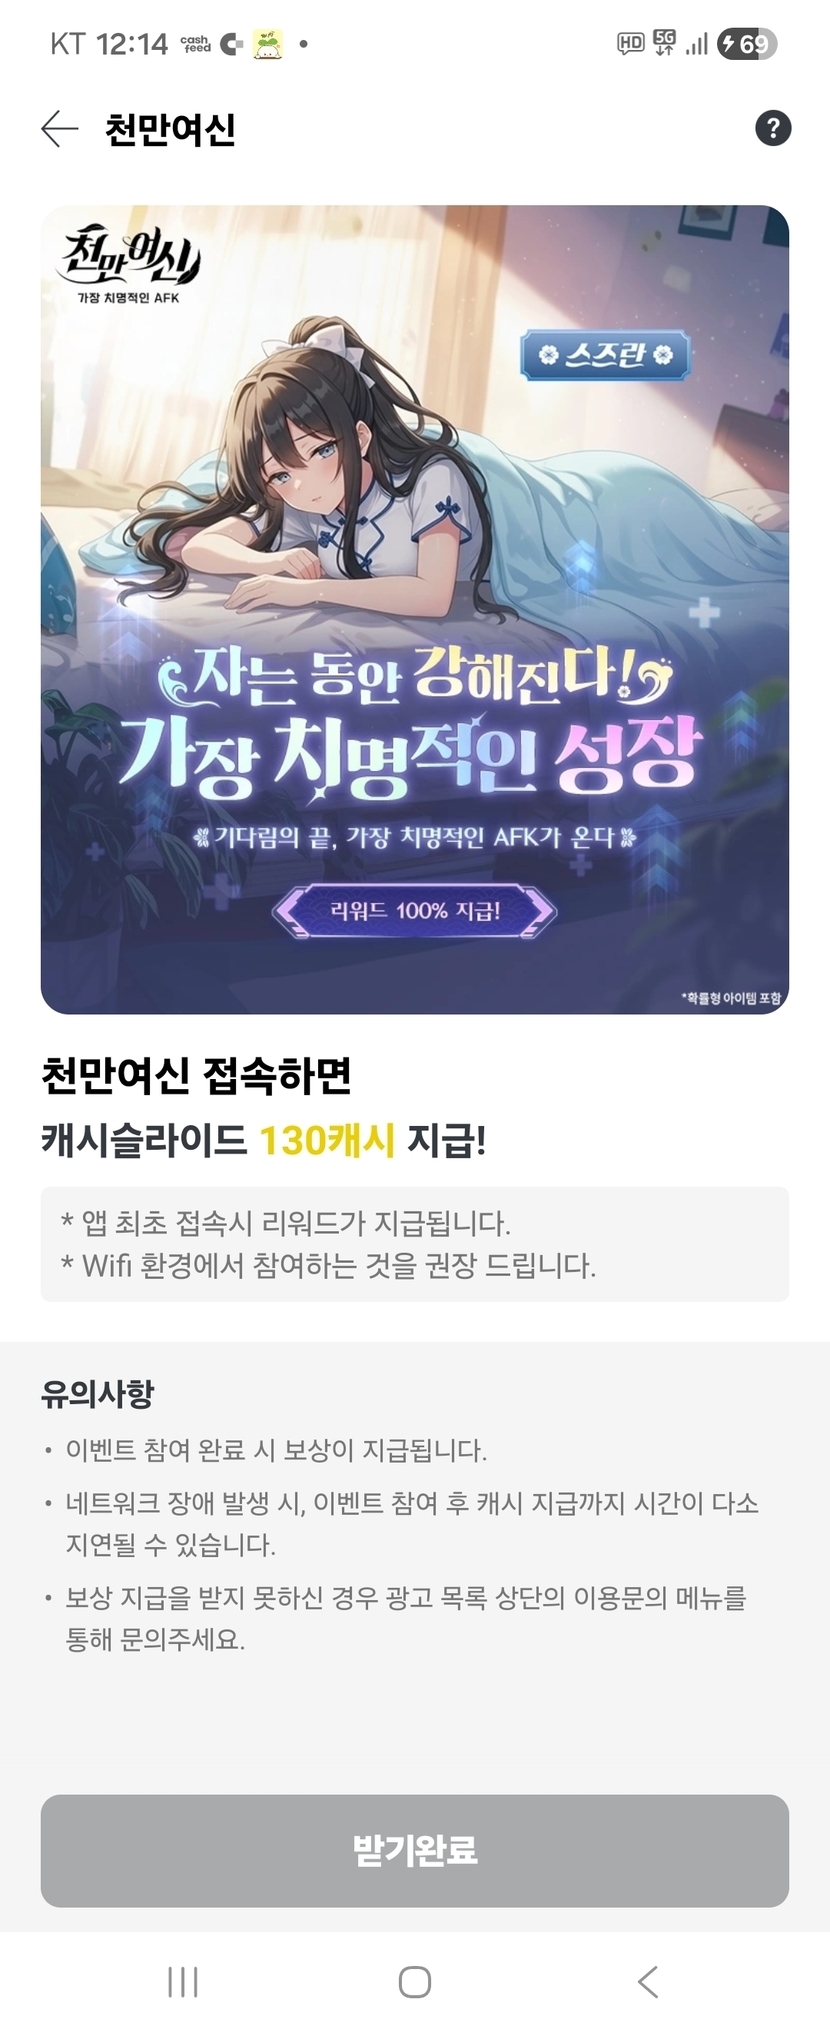Tap the signal strength bars icon

click(x=697, y=43)
